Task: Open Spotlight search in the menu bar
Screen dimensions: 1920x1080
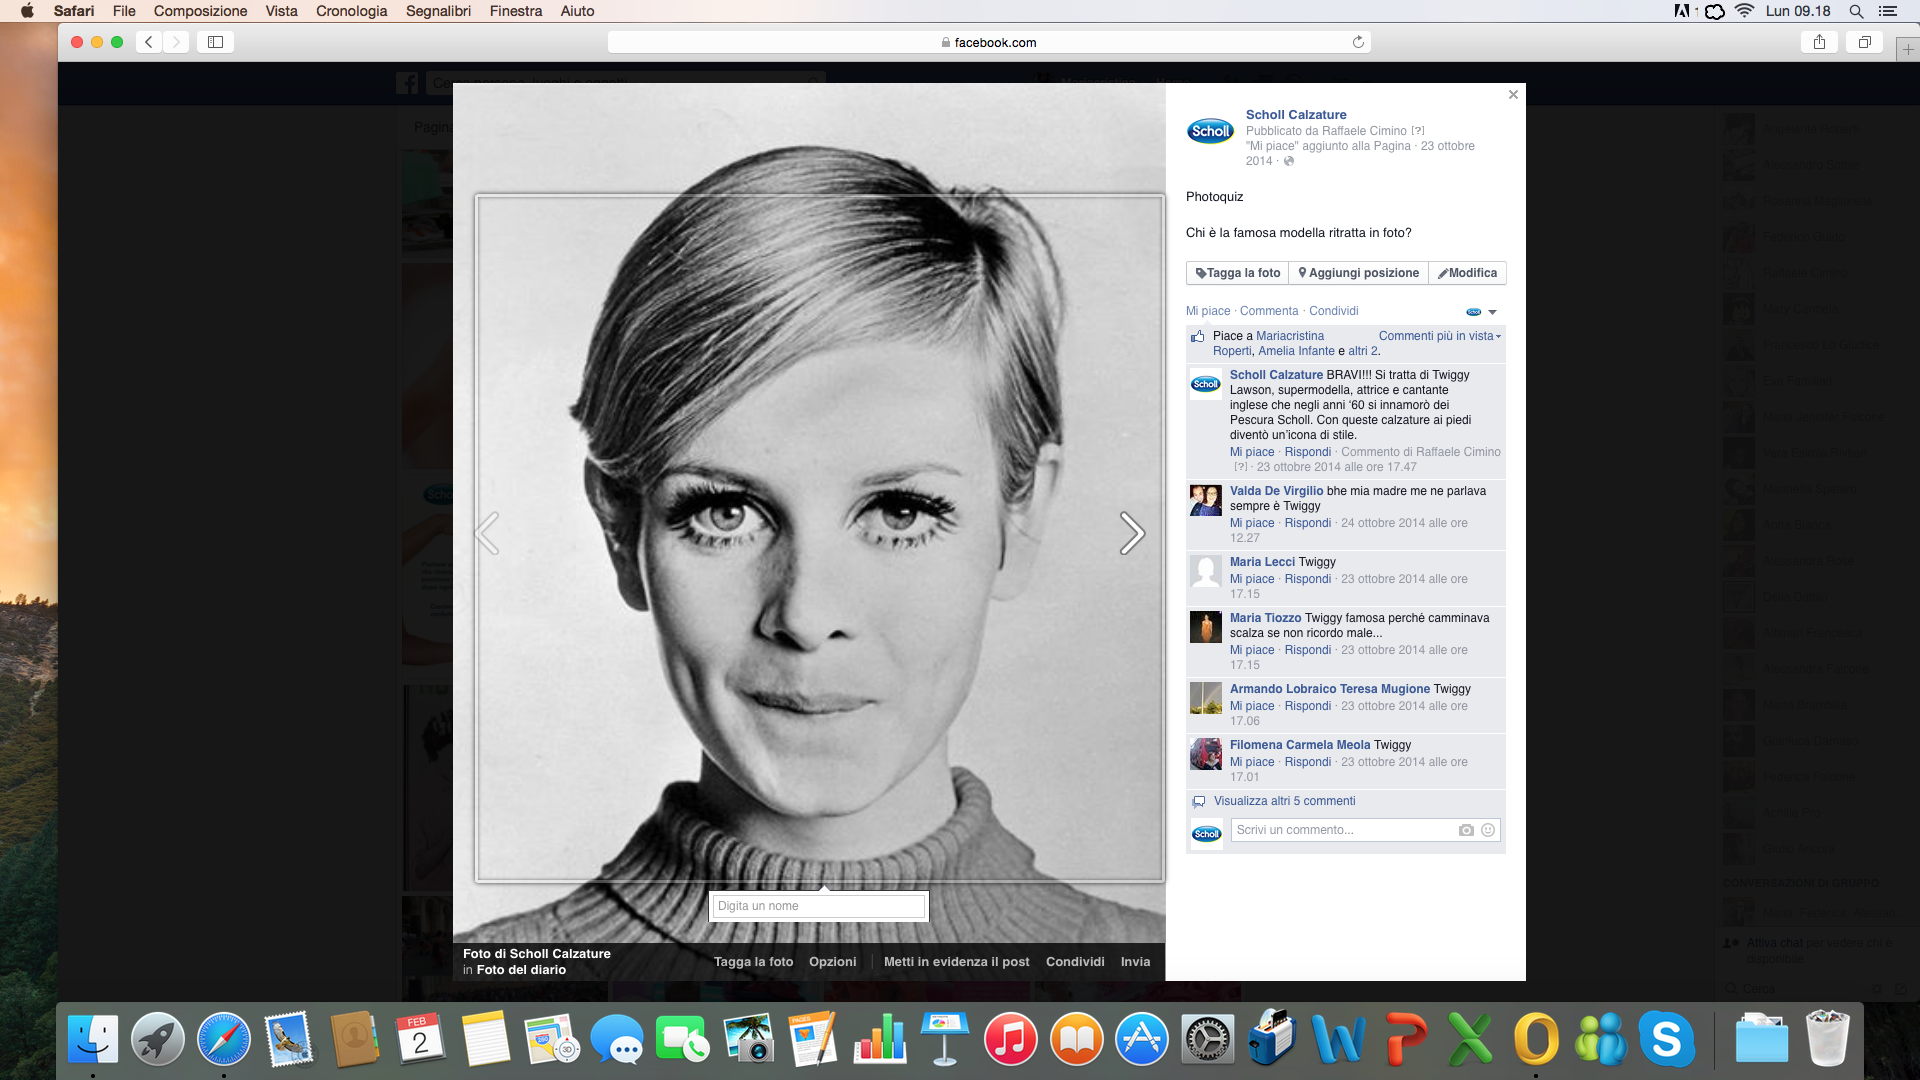Action: point(1856,11)
